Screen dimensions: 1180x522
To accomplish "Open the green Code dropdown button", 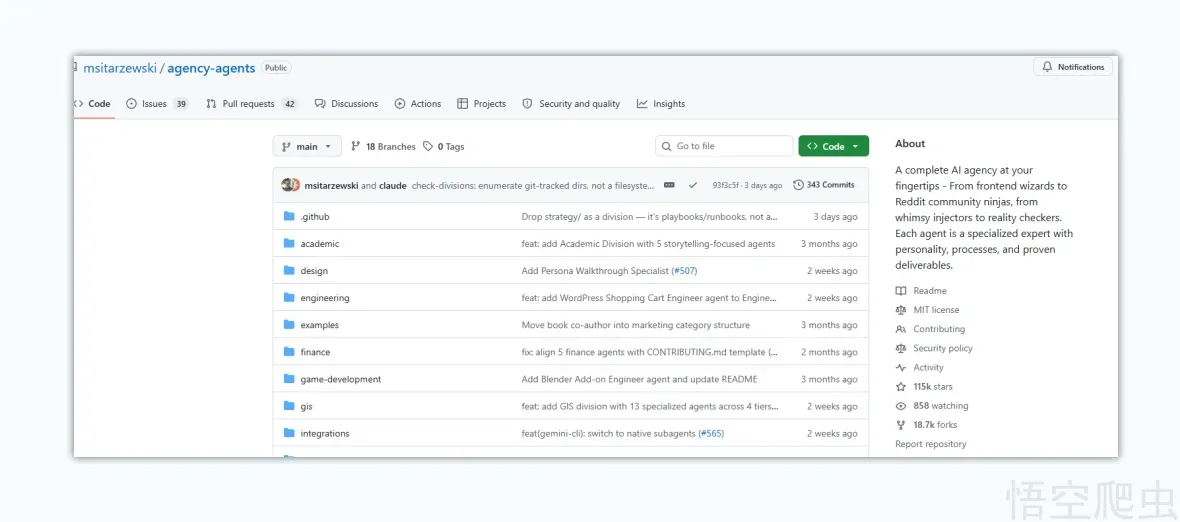I will [x=833, y=147].
